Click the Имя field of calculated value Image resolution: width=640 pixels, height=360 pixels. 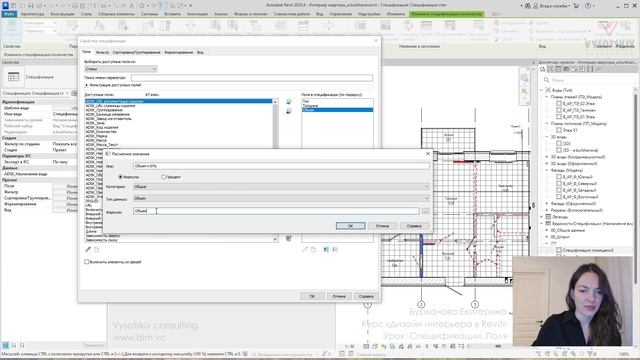coord(281,166)
